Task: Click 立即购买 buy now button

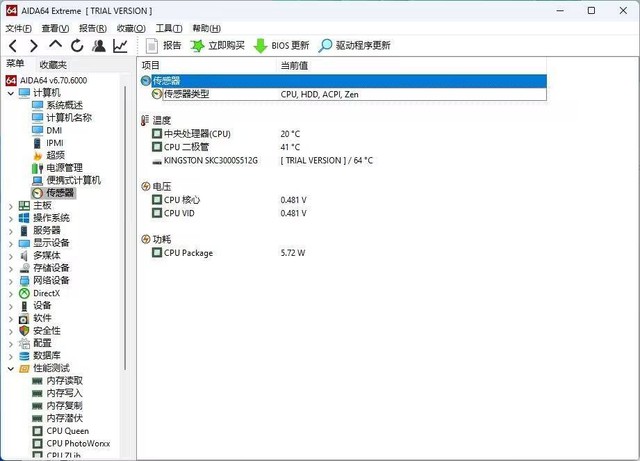Action: pyautogui.click(x=217, y=45)
